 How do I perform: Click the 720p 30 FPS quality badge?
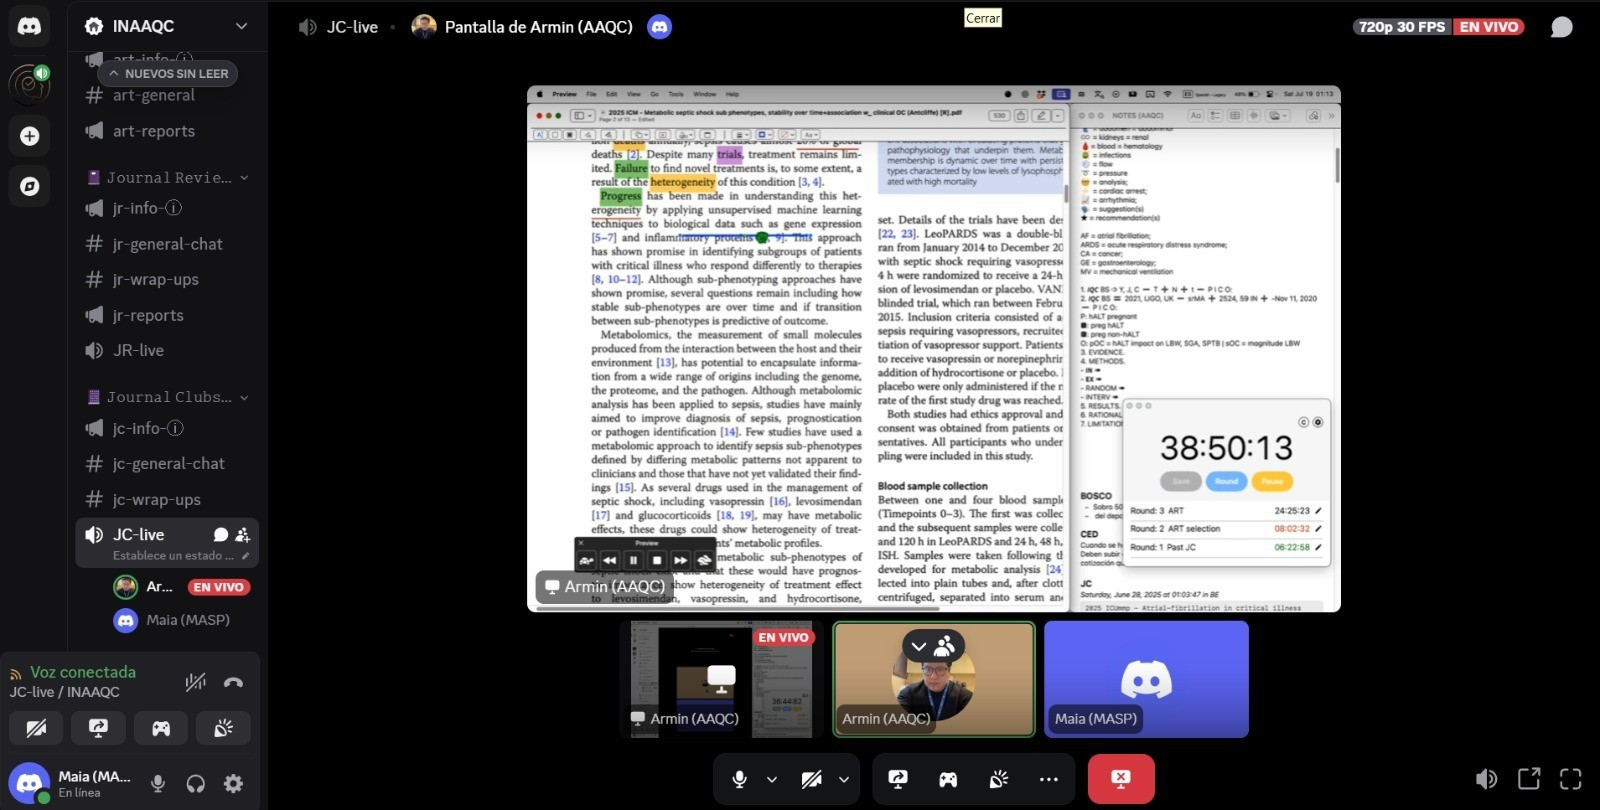(1402, 27)
